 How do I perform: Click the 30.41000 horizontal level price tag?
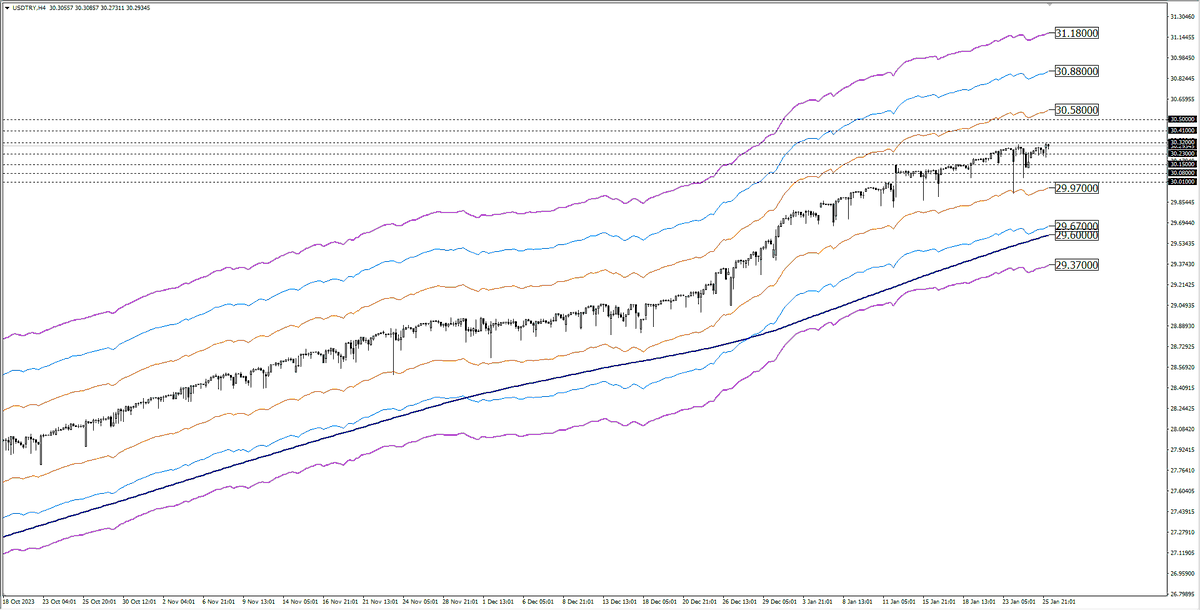[1183, 131]
